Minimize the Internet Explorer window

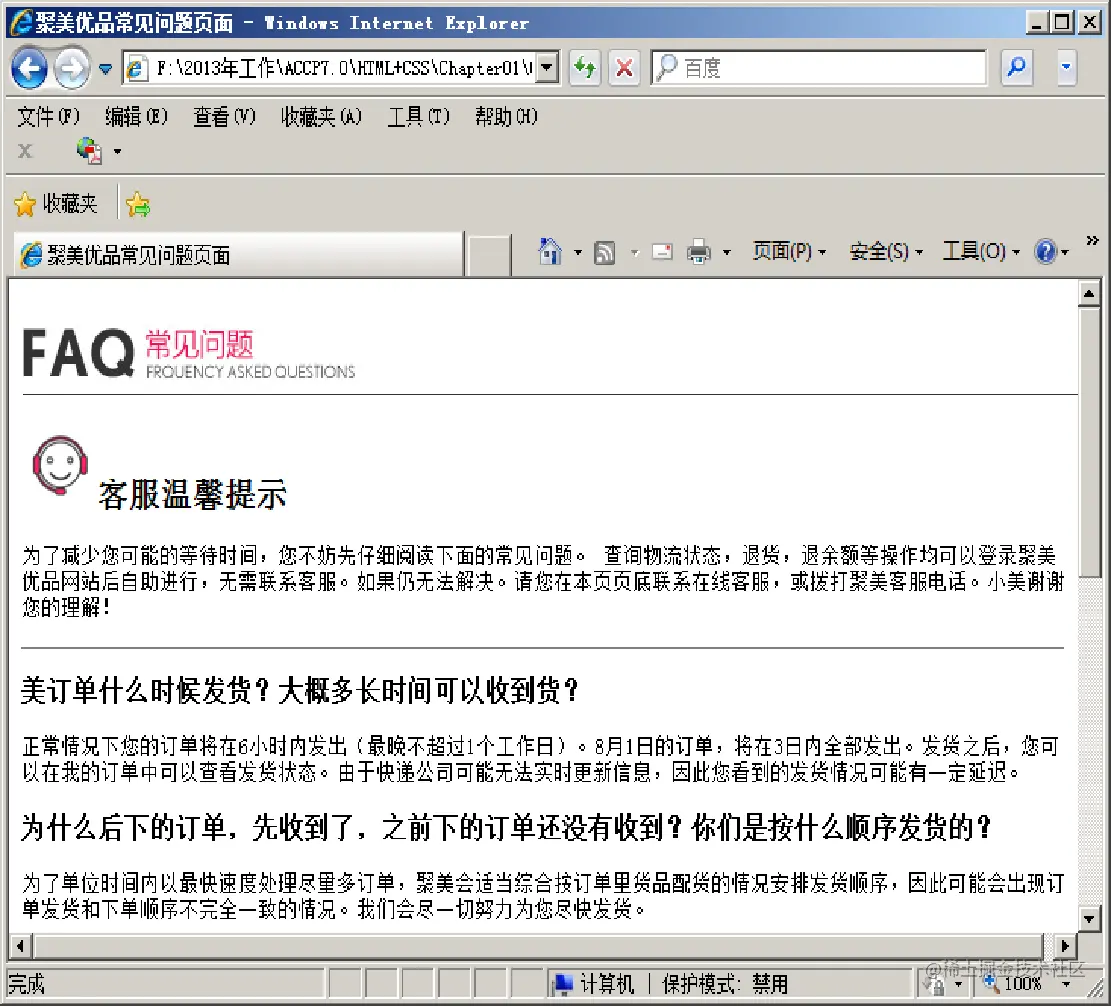1037,23
